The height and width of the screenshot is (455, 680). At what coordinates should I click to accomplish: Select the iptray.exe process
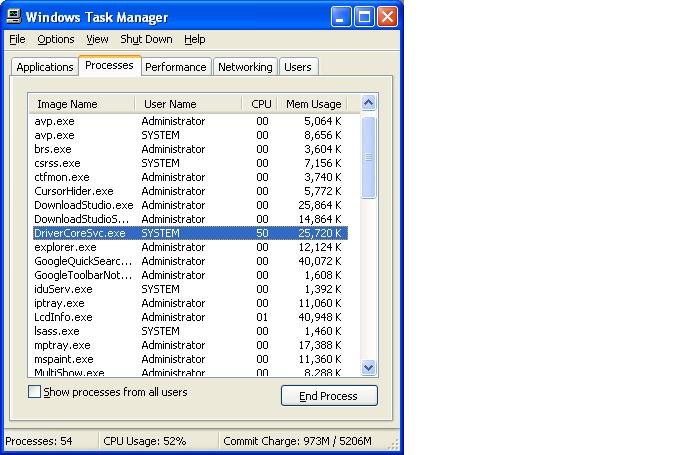click(x=190, y=303)
